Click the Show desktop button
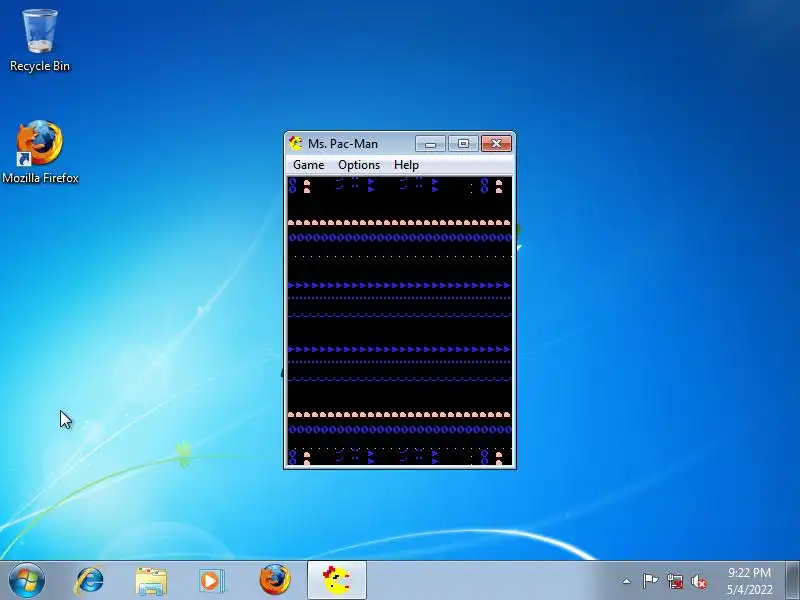The image size is (800, 600). click(x=793, y=581)
